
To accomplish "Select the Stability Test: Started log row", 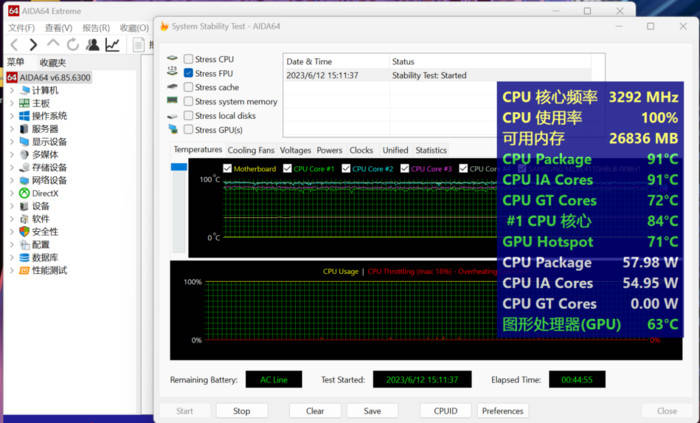I will [438, 75].
